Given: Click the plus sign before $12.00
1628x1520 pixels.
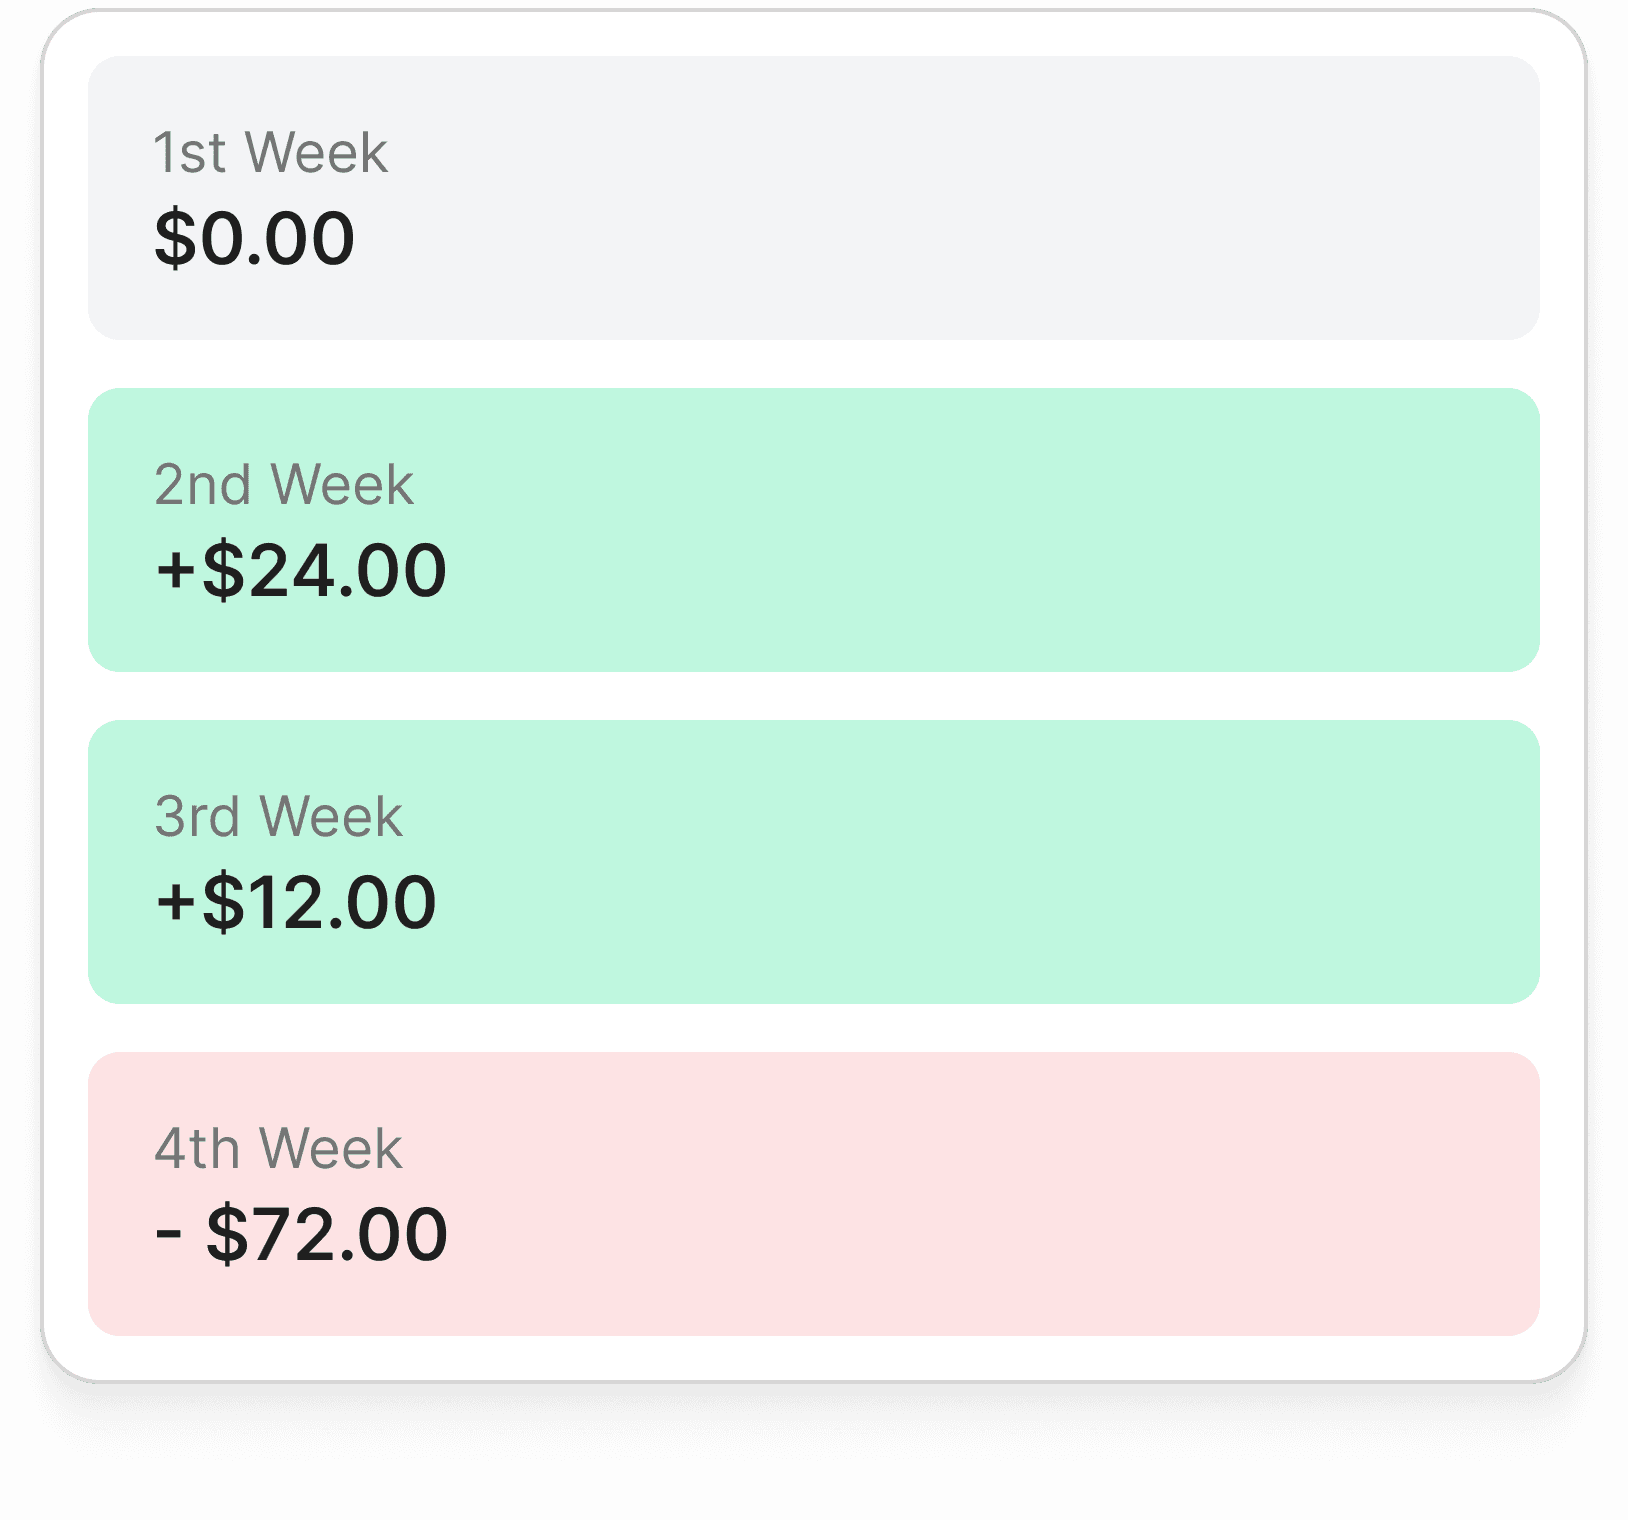Looking at the screenshot, I should point(176,903).
